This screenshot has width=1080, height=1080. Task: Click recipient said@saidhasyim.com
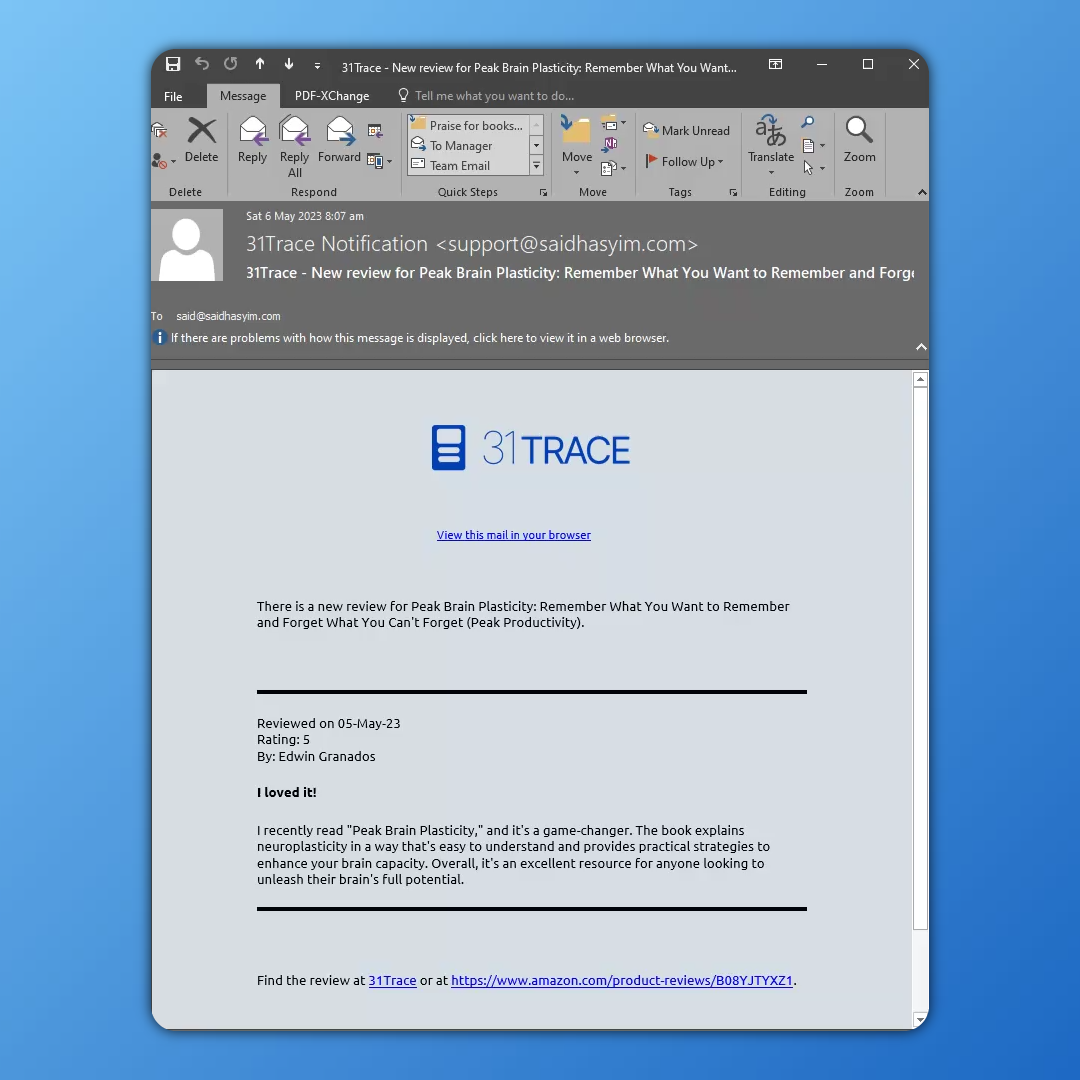coord(228,316)
